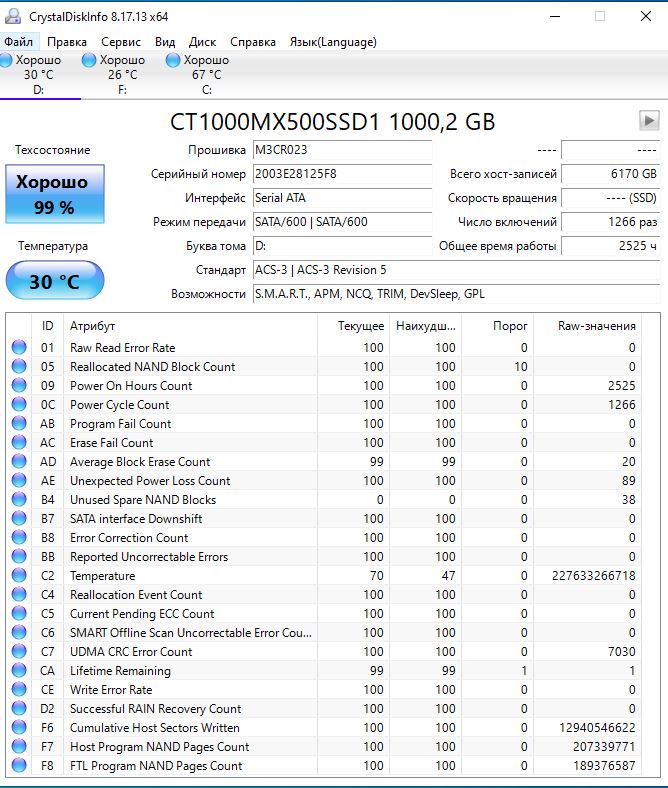This screenshot has height=788, width=668.
Task: Click status icon of Current Pending ECC Count
Action: coord(19,613)
